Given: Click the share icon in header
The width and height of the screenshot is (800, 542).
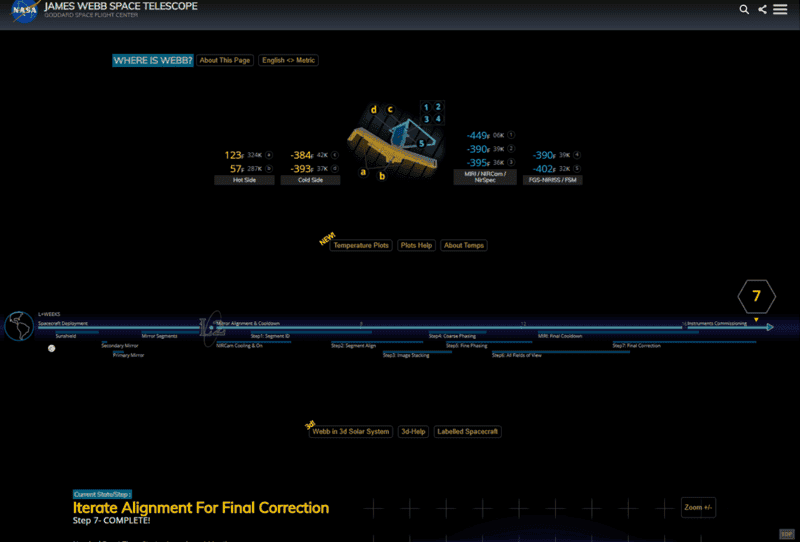Looking at the screenshot, I should [x=762, y=9].
